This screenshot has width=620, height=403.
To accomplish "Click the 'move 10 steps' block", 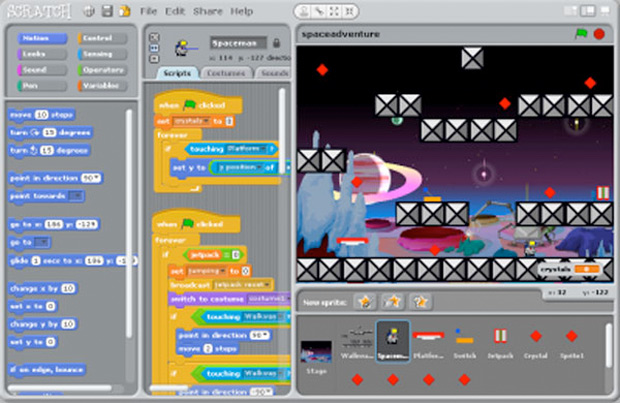I will (42, 115).
